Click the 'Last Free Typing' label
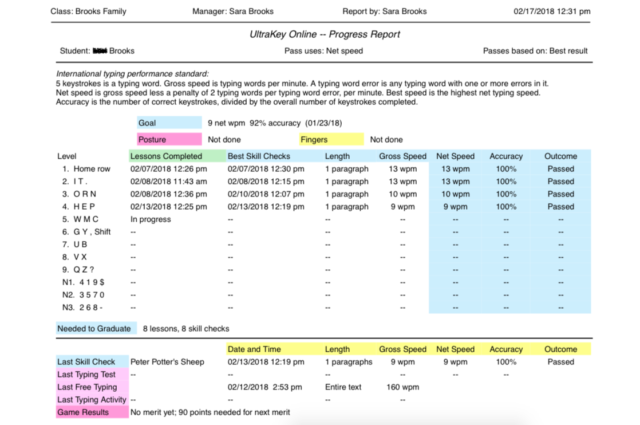 (92, 387)
